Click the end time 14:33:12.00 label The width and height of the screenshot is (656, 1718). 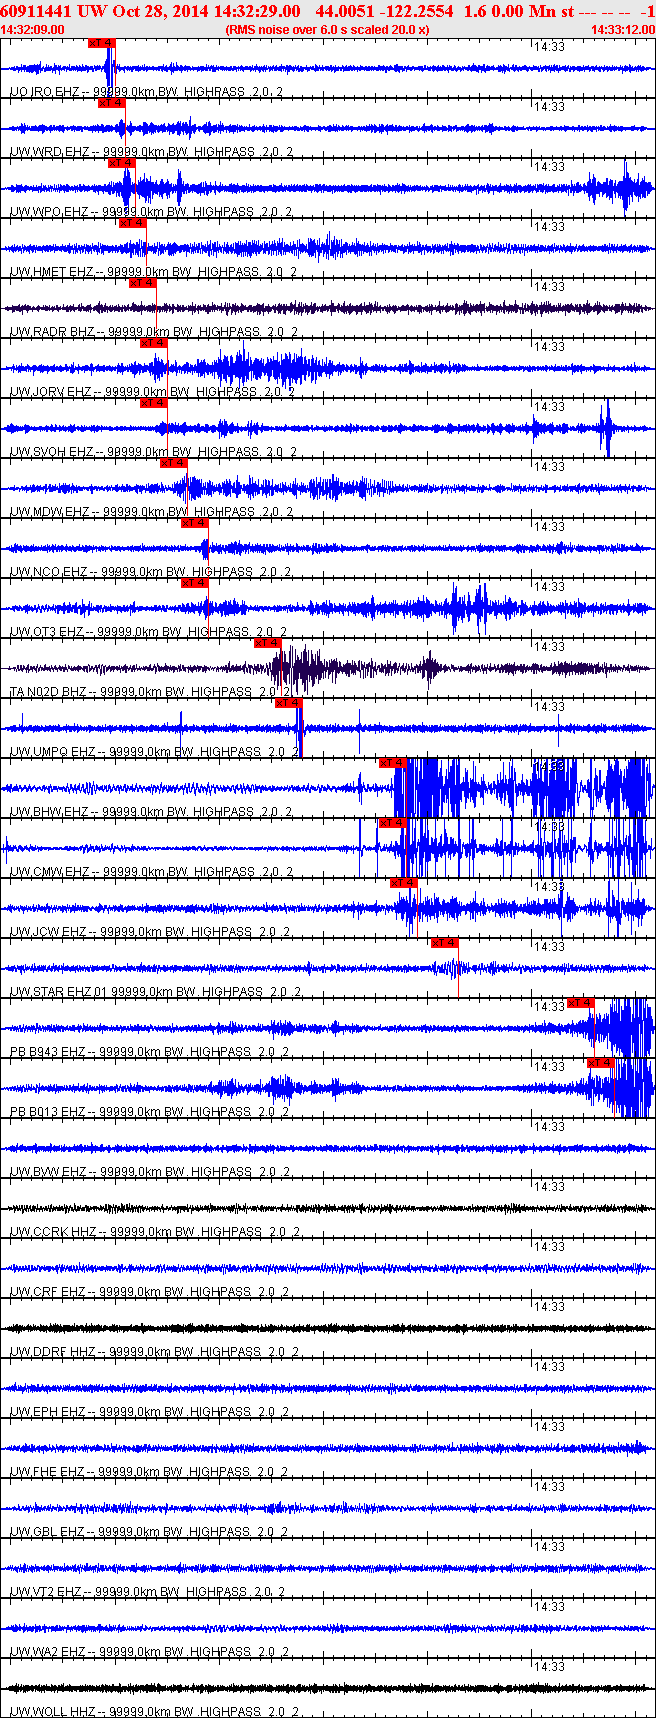[x=623, y=29]
